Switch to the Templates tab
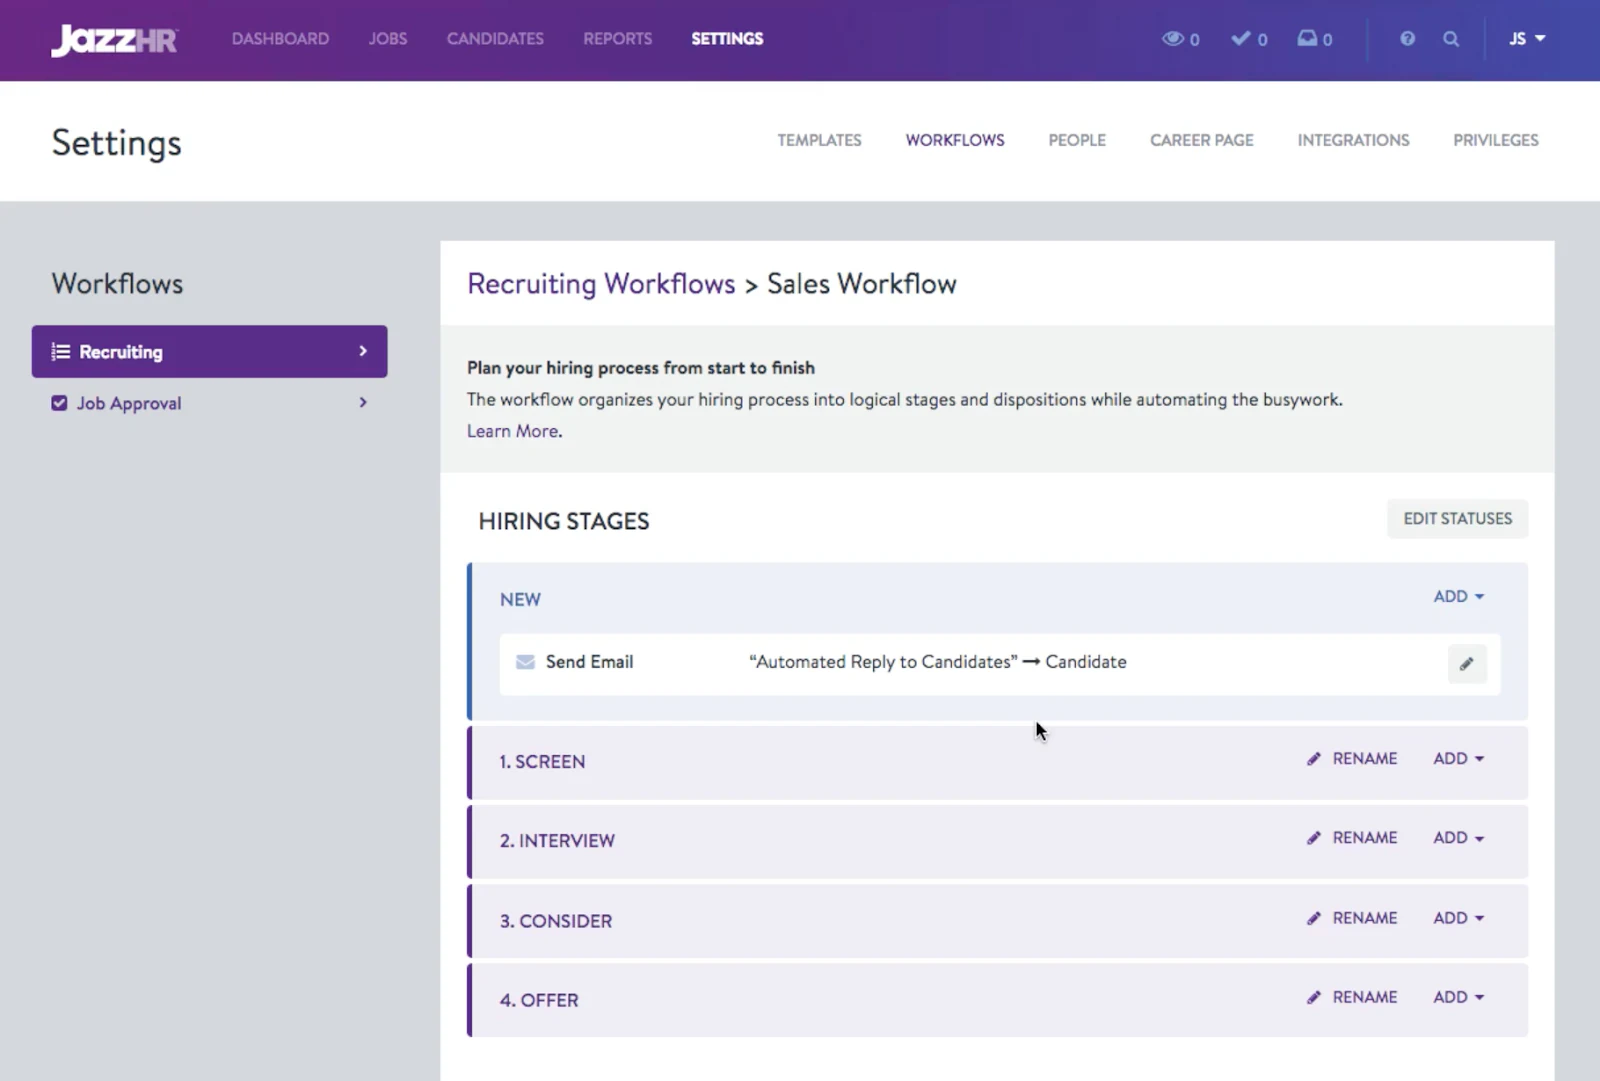Viewport: 1600px width, 1081px height. tap(819, 140)
